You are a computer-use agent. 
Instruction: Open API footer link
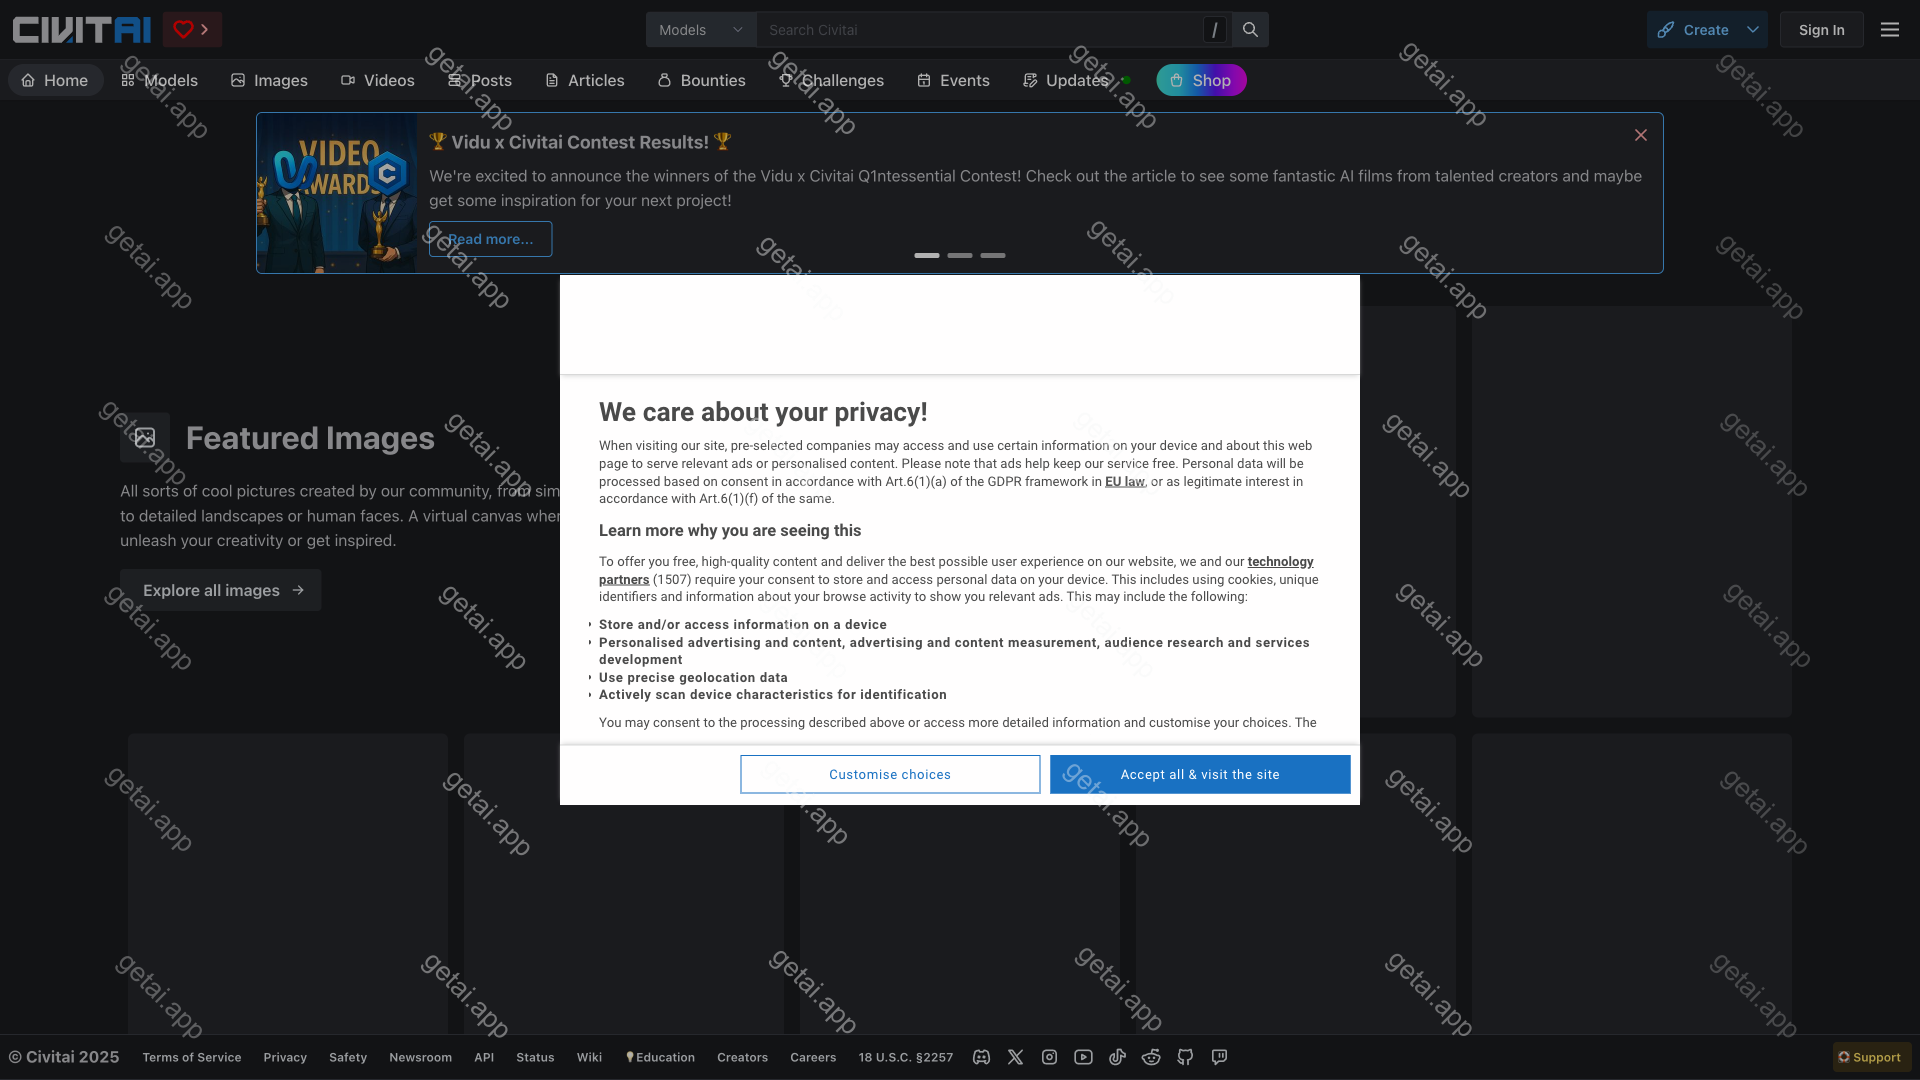(x=484, y=1057)
